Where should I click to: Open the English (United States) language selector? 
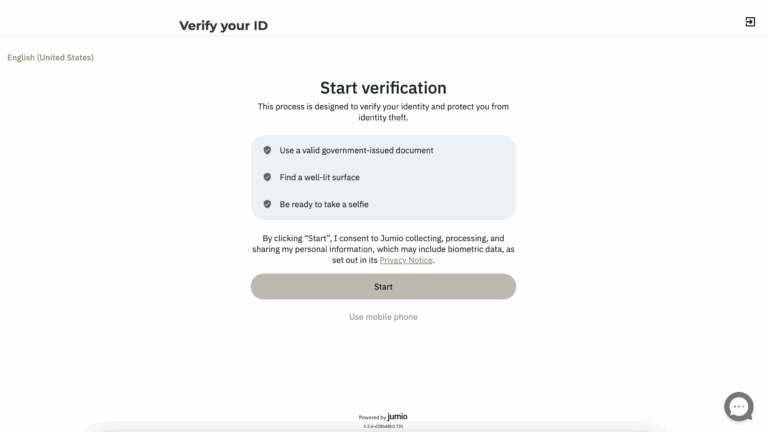click(x=50, y=58)
